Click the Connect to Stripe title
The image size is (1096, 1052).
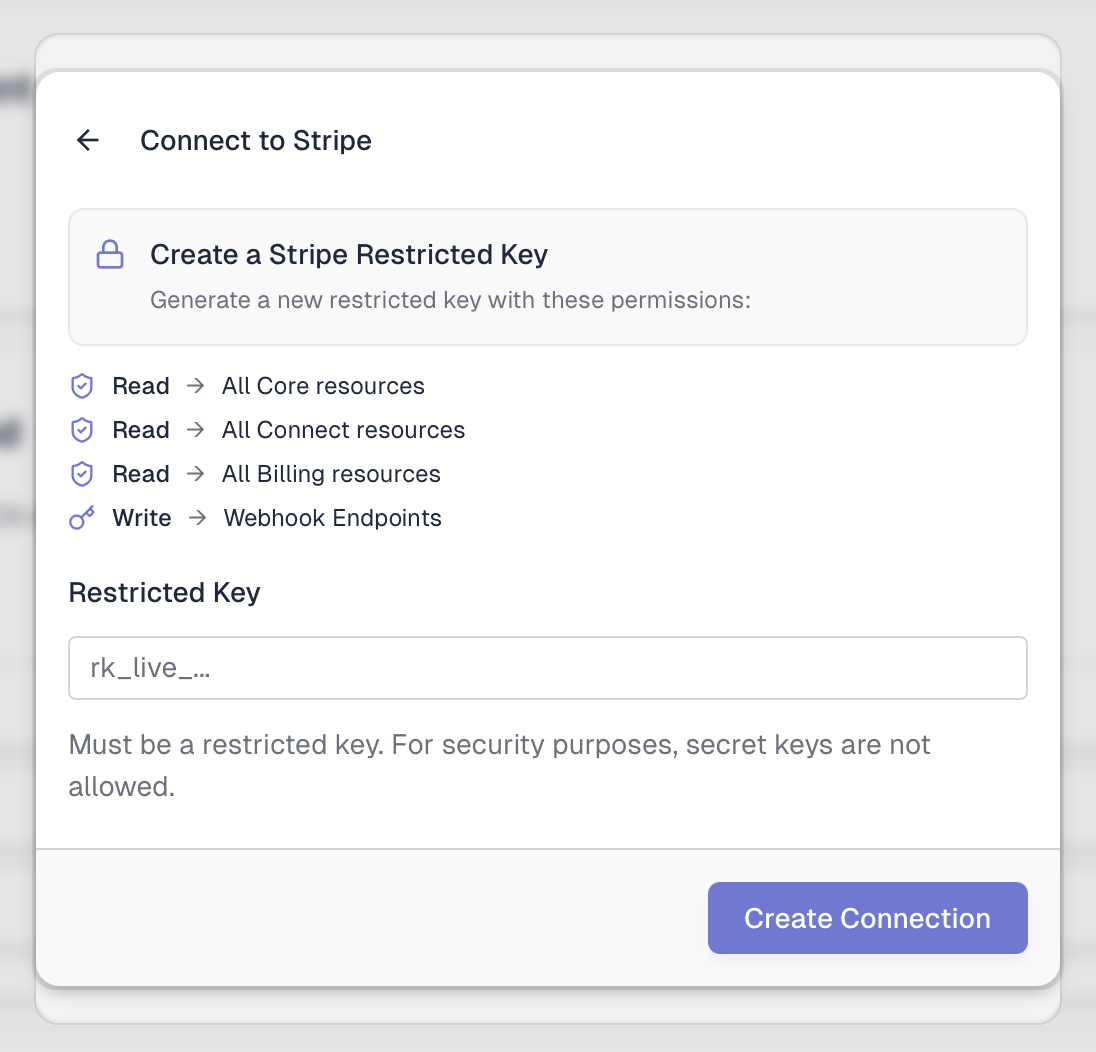point(256,141)
